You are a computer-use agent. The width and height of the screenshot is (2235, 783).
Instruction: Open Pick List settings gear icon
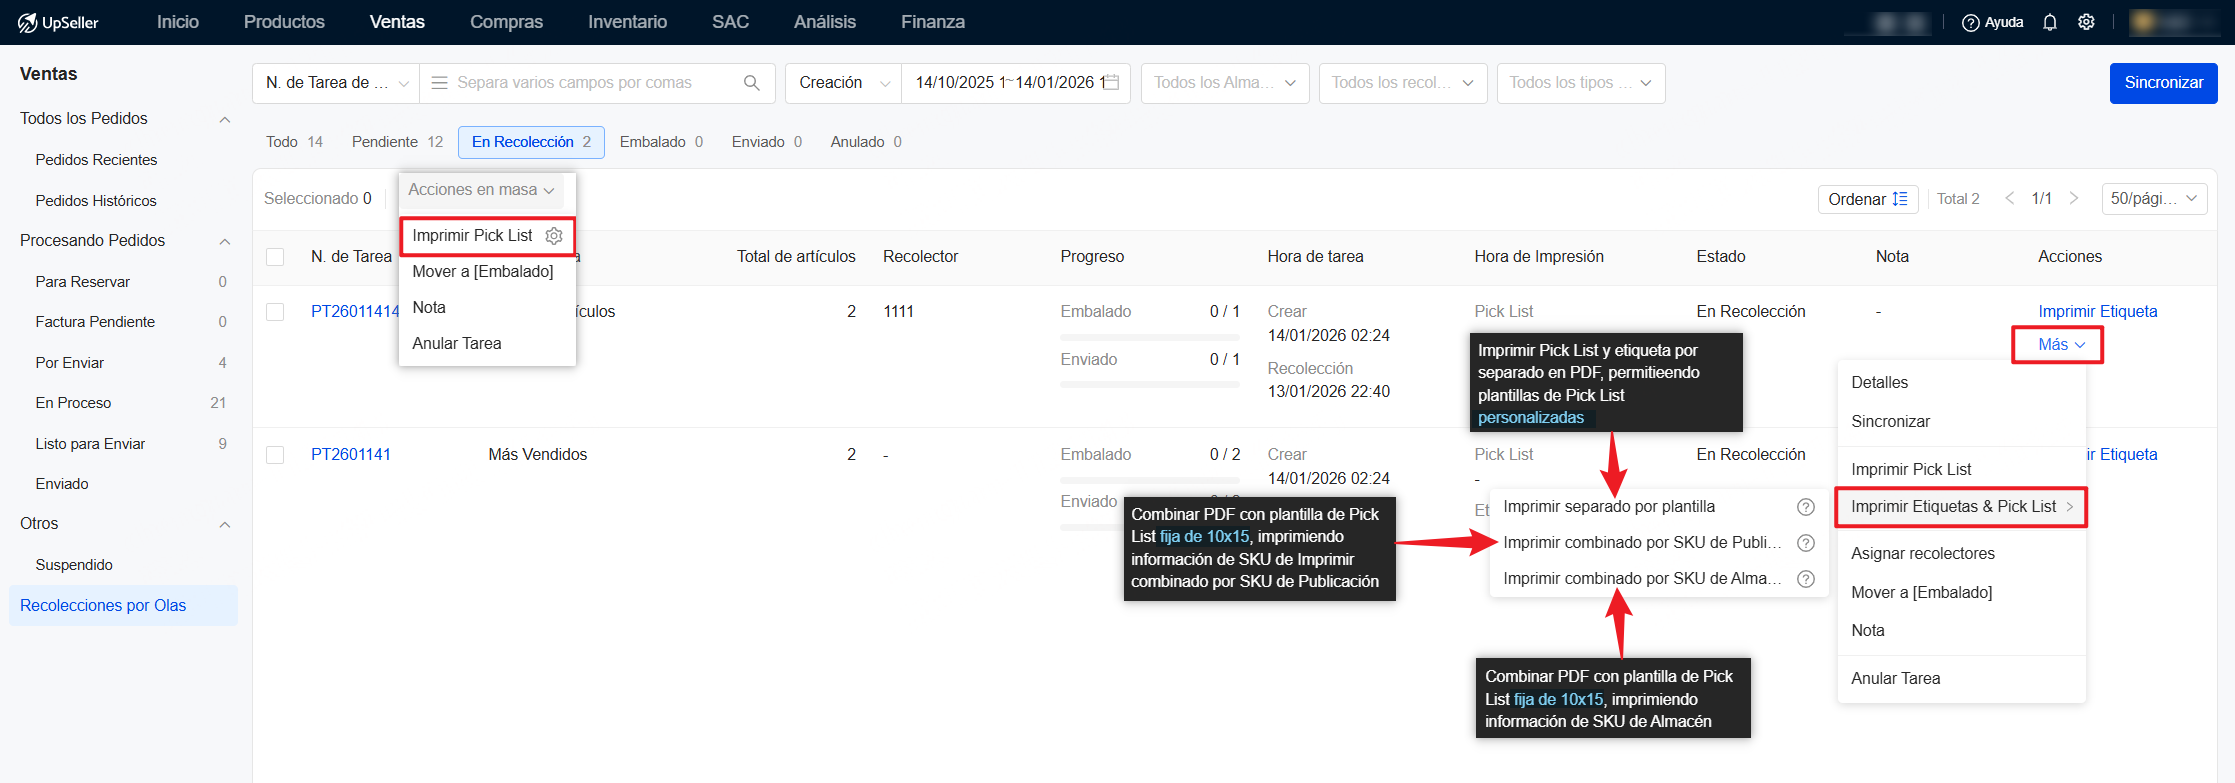pos(554,236)
